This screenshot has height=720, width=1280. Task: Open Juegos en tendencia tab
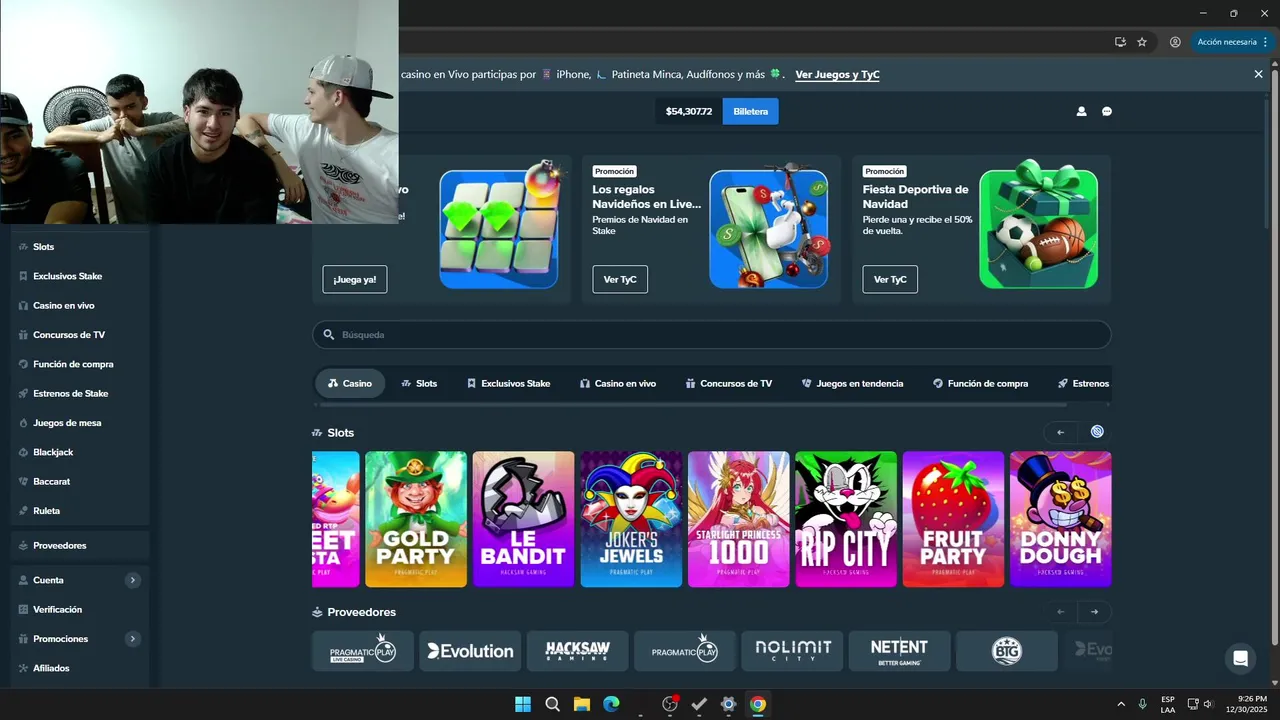[852, 383]
